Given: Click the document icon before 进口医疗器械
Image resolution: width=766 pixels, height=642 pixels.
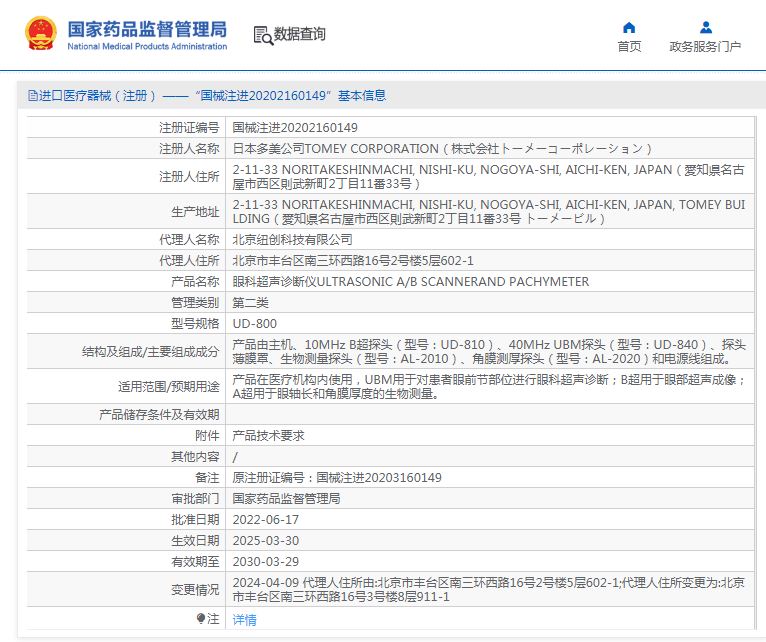Looking at the screenshot, I should tap(33, 95).
